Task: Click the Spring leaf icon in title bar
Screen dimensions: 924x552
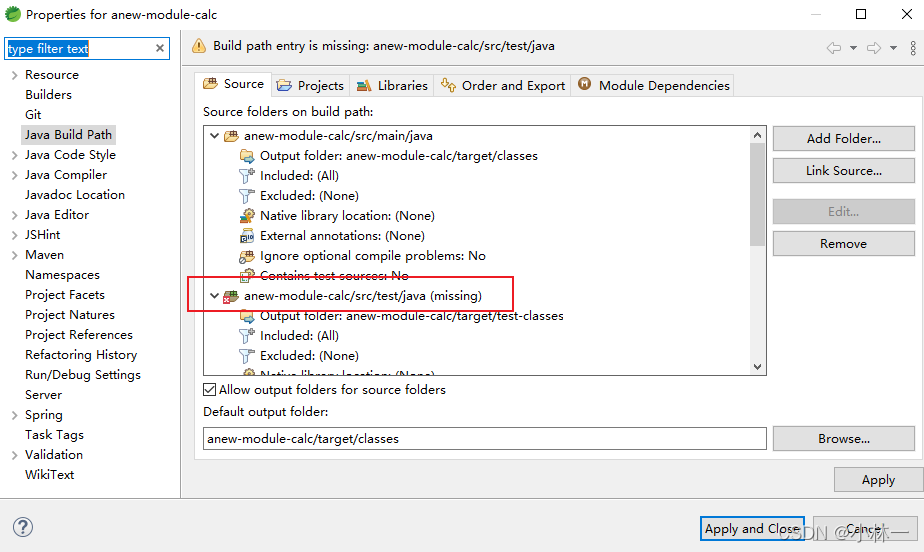Action: (x=12, y=14)
